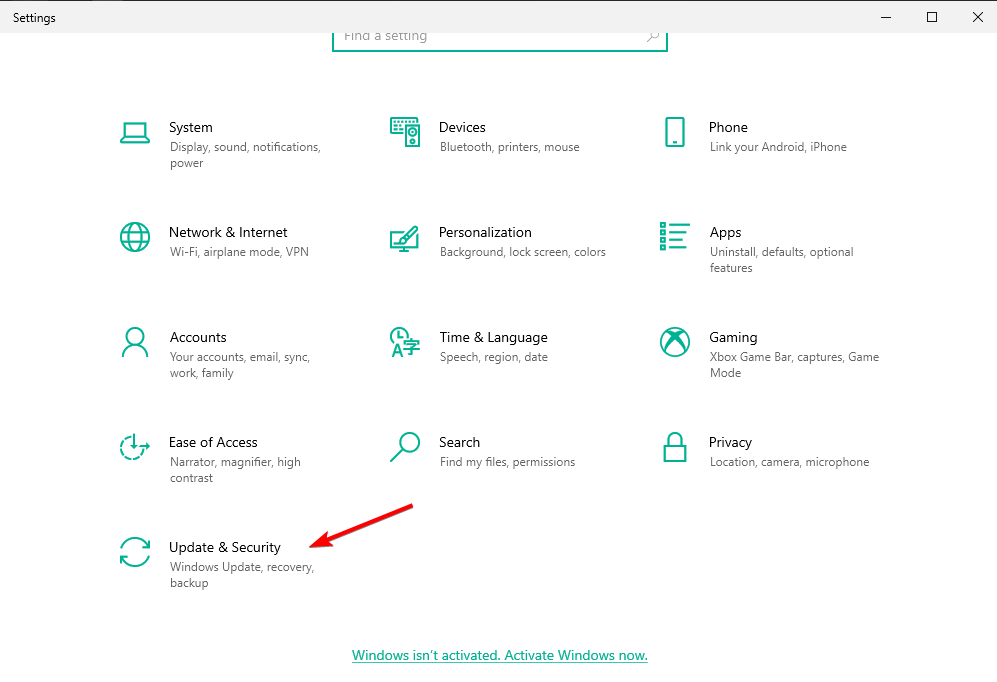This screenshot has height=682, width=997.
Task: Maximize the Settings window
Action: tap(932, 17)
